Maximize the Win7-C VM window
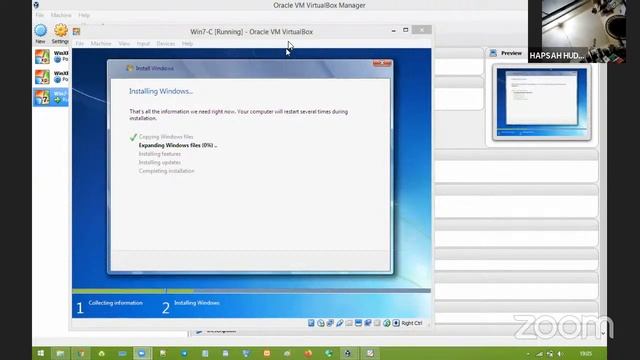The height and width of the screenshot is (360, 640). pos(405,30)
